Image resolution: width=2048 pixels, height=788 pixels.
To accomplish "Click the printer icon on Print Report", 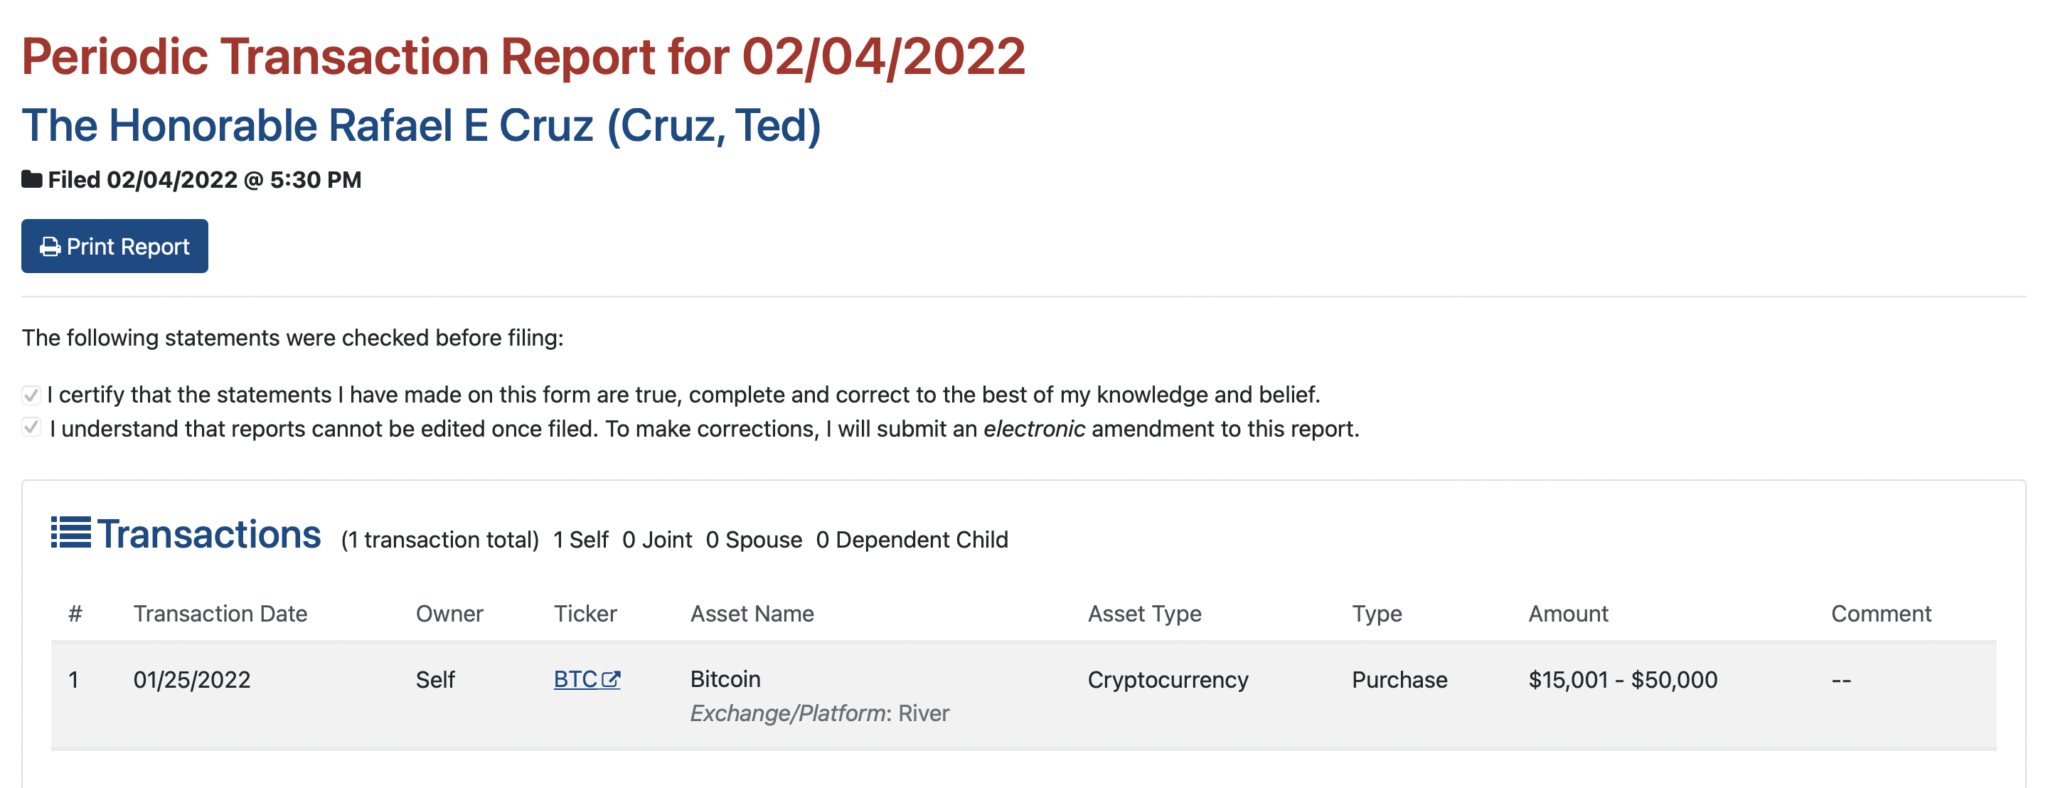I will click(x=50, y=247).
